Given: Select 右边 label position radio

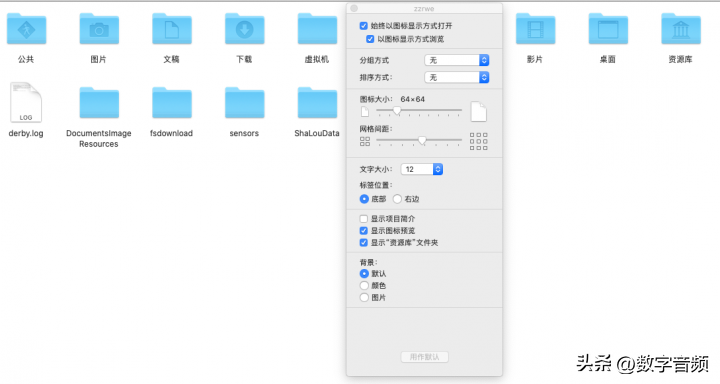Looking at the screenshot, I should pos(397,199).
